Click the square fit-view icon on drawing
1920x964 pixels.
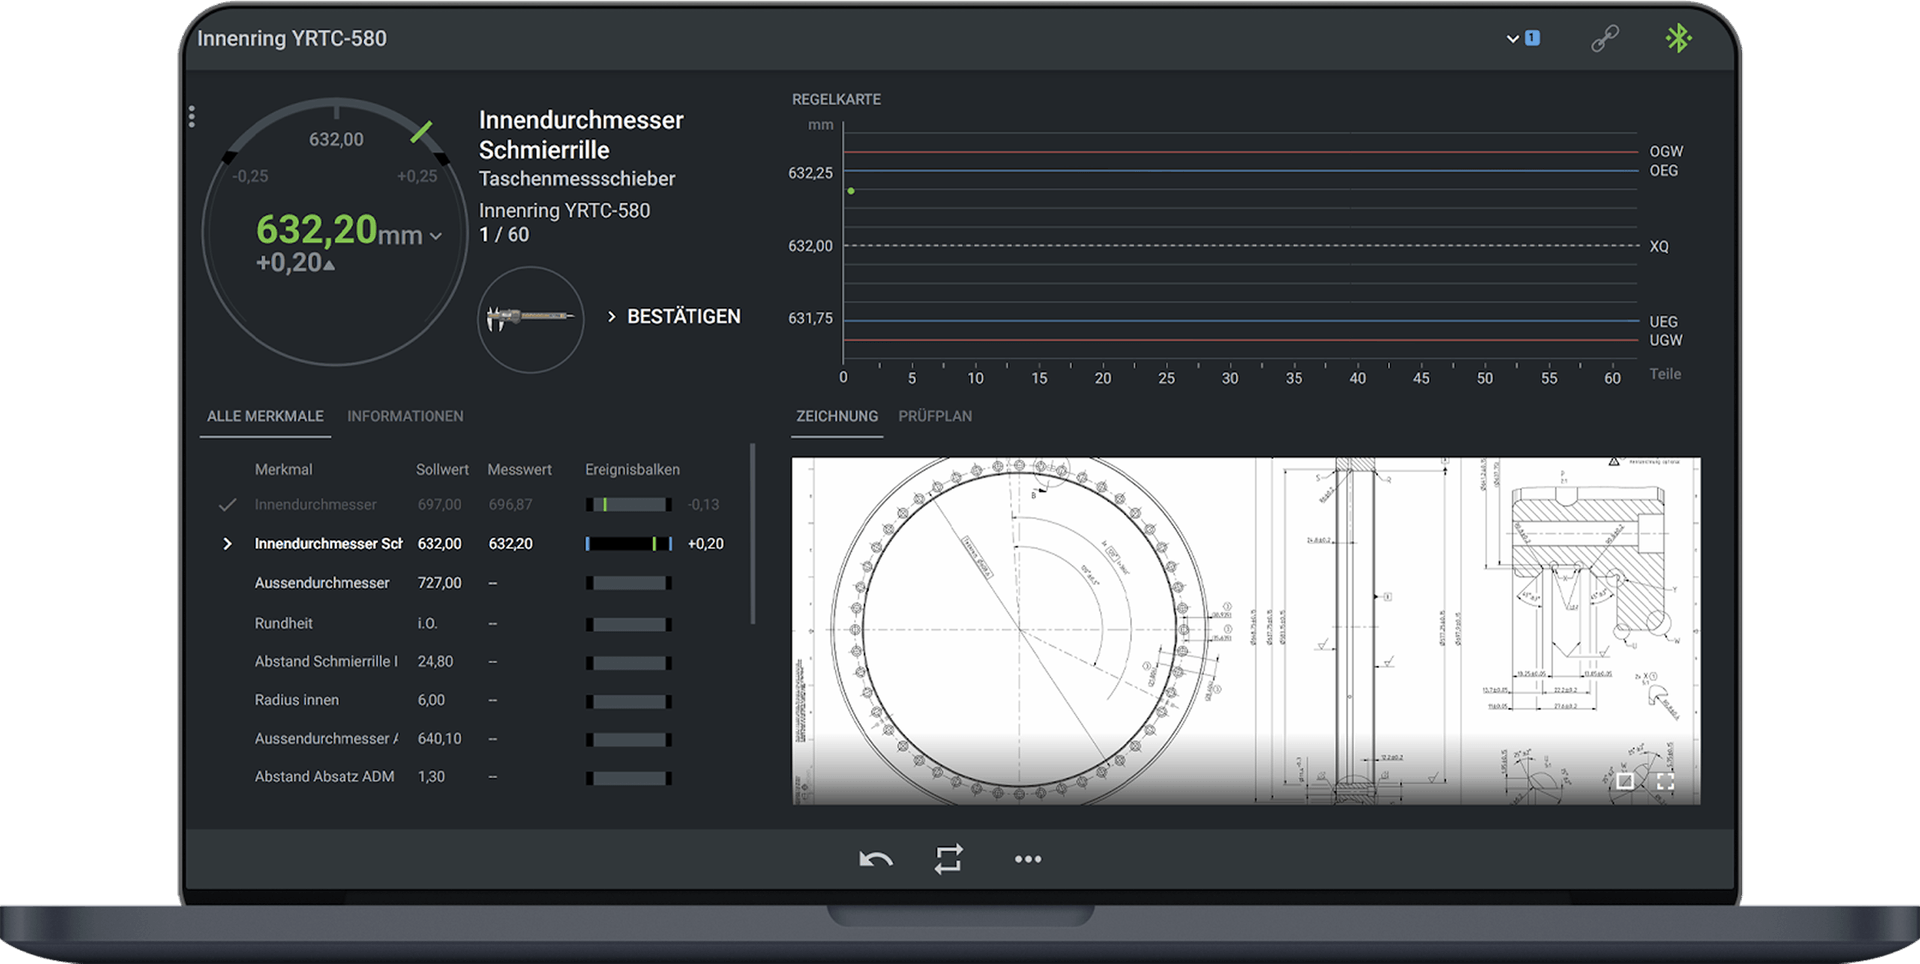click(x=1625, y=781)
